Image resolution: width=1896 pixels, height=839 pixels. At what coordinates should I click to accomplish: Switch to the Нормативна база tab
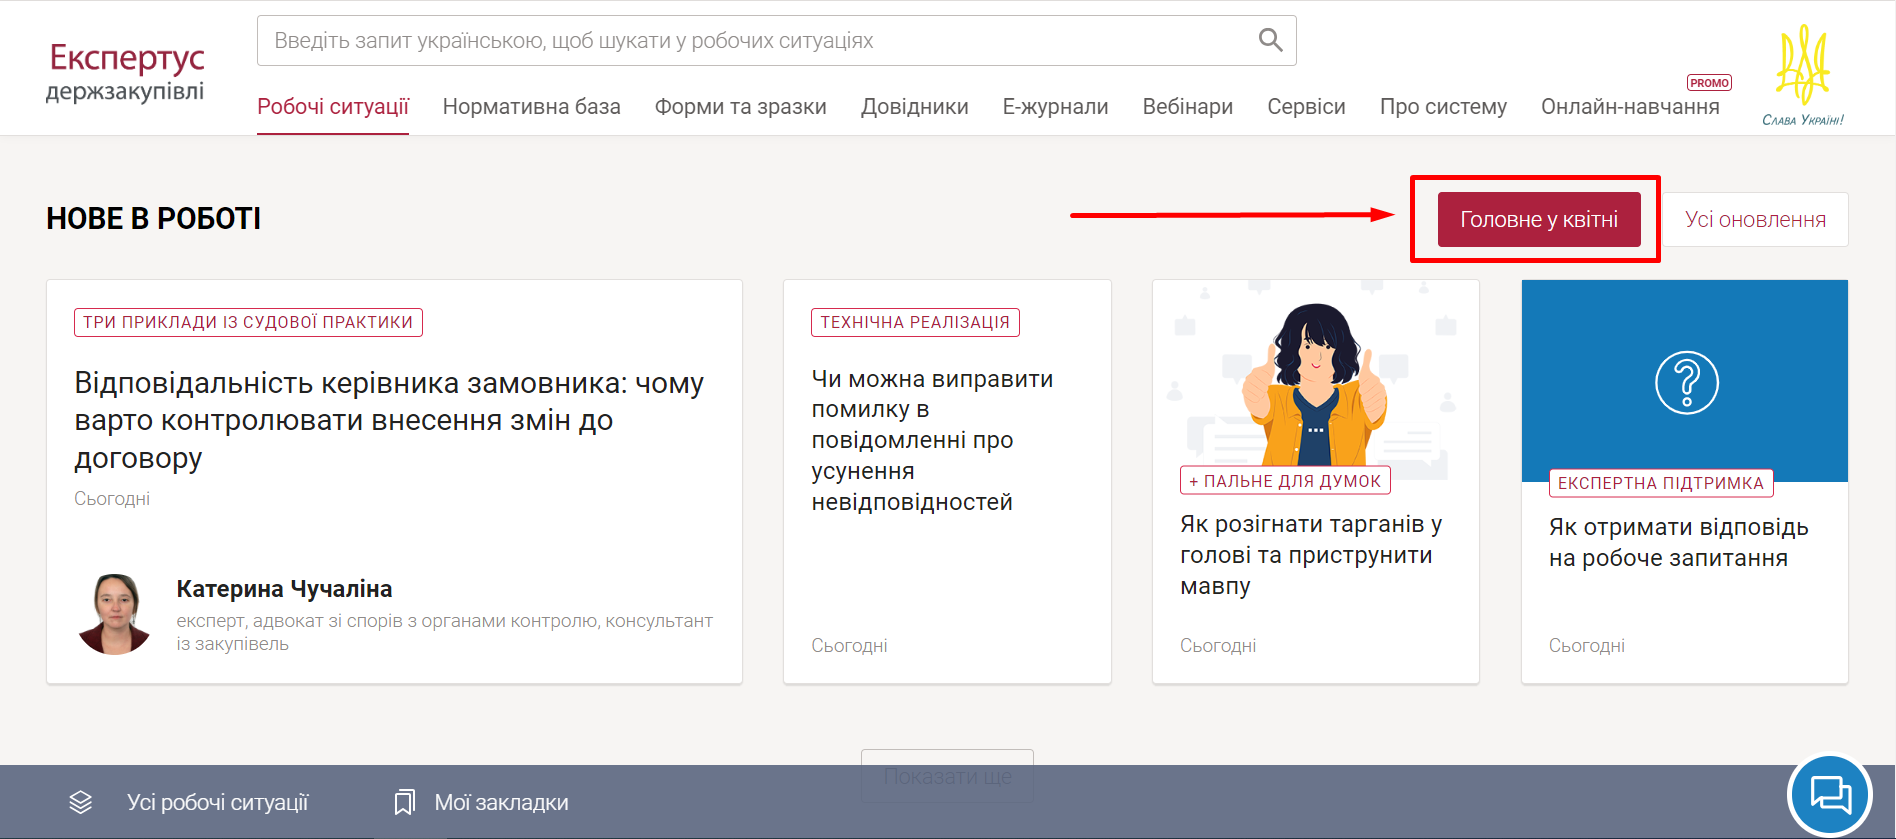(531, 107)
